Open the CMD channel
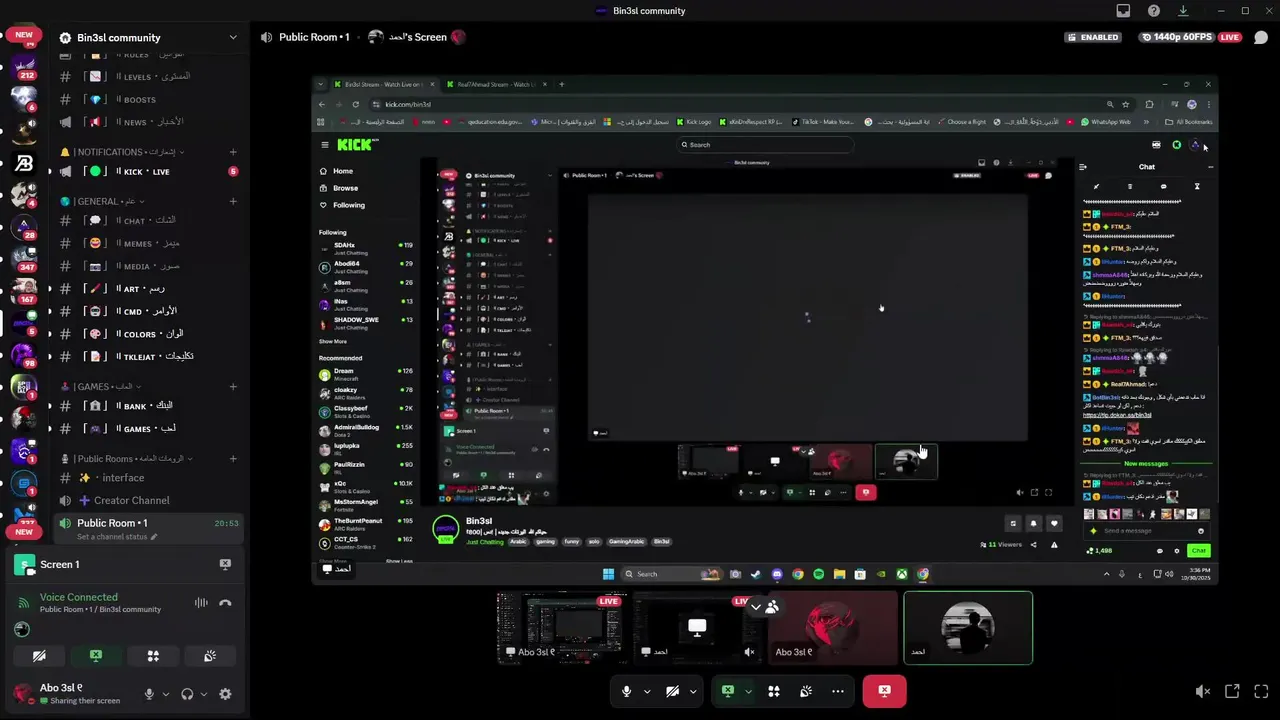The width and height of the screenshot is (1280, 720). [x=148, y=311]
